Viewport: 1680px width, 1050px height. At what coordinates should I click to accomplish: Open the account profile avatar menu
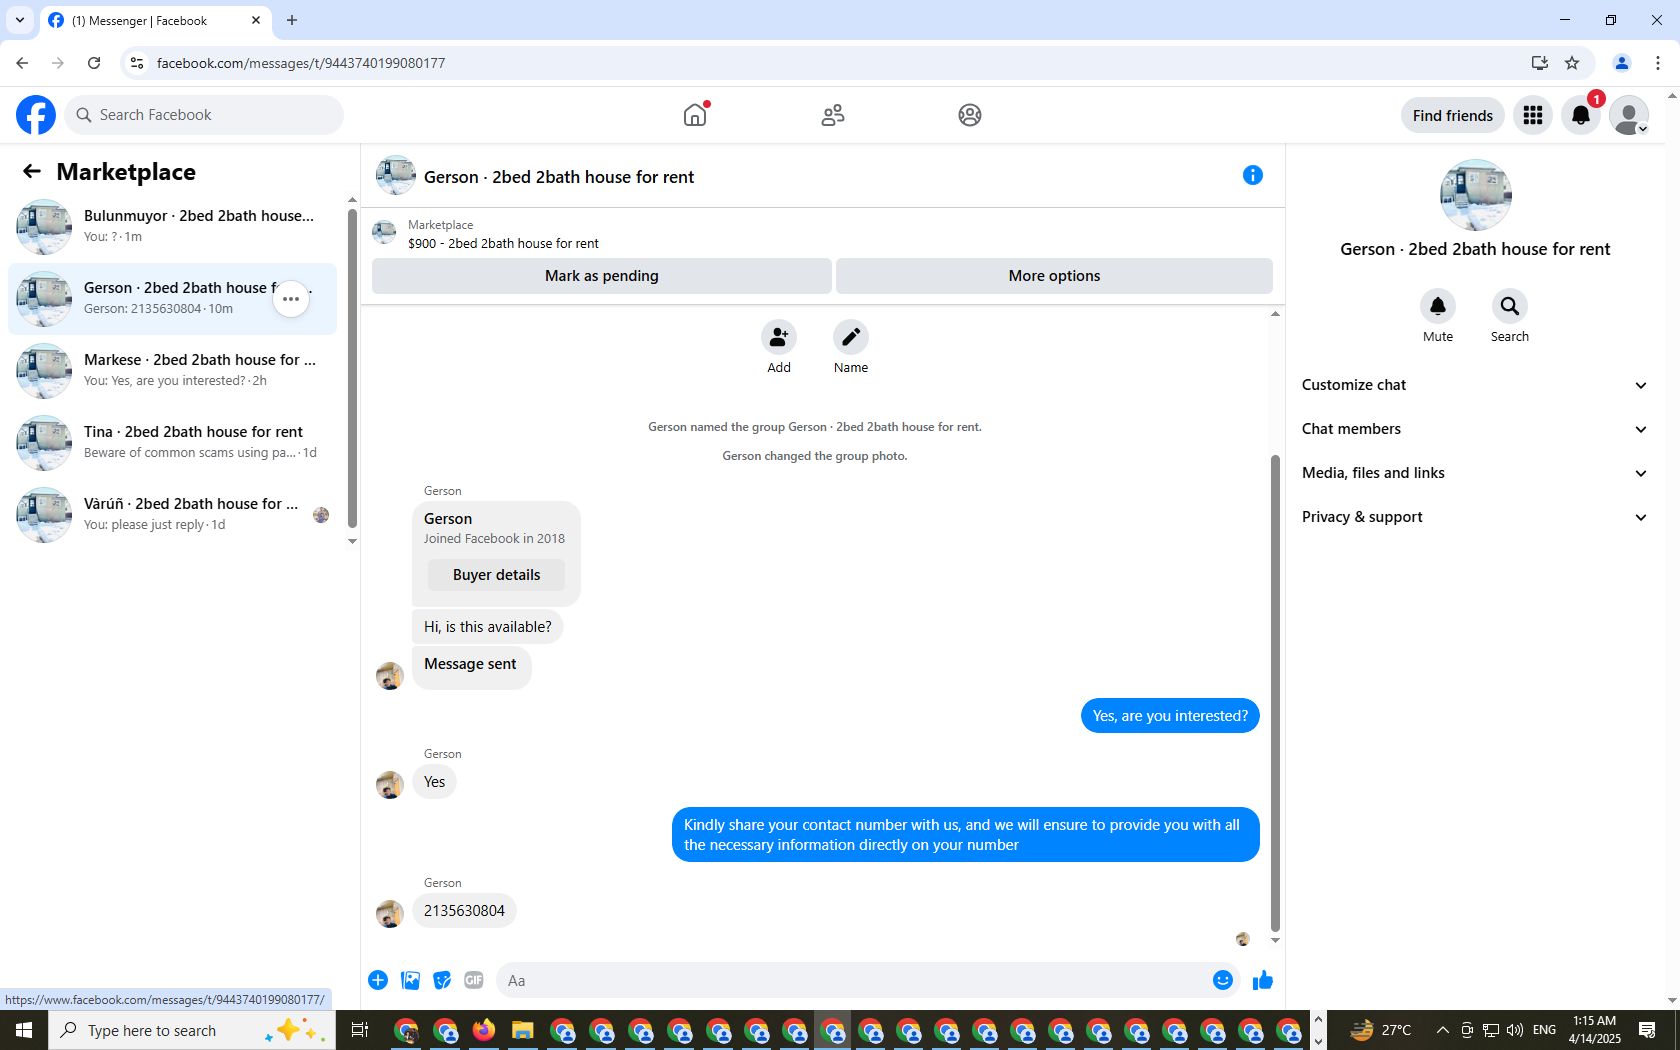click(1629, 115)
